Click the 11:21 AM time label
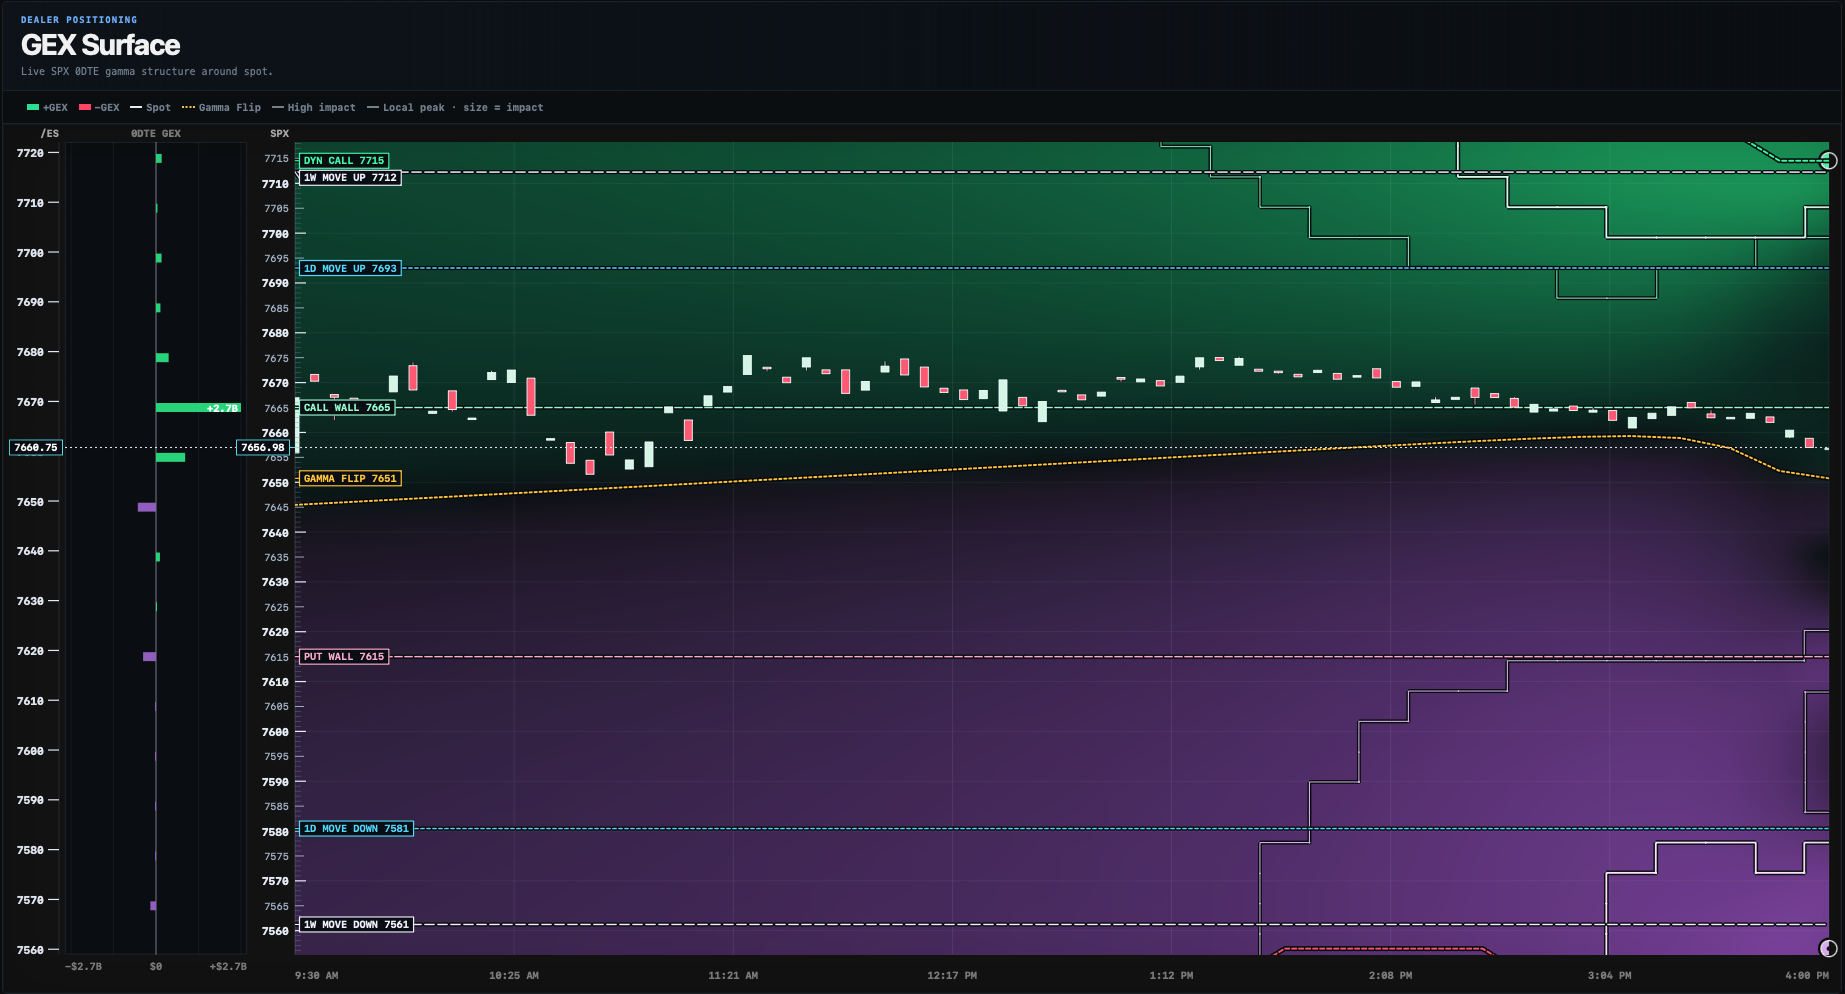The height and width of the screenshot is (994, 1845). point(733,975)
